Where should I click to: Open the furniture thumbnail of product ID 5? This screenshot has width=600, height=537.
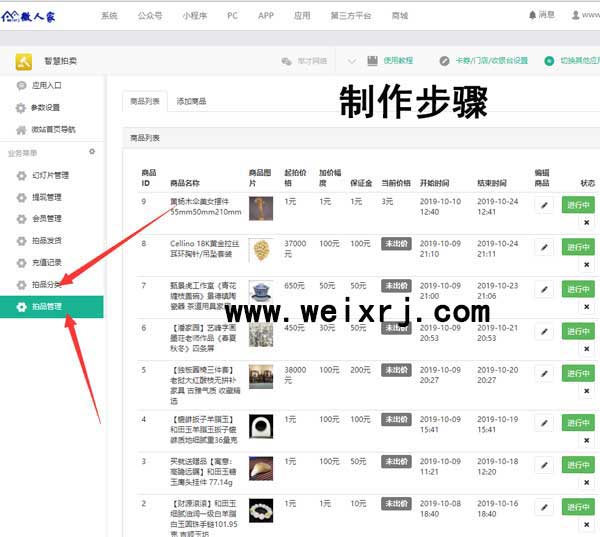tap(261, 377)
